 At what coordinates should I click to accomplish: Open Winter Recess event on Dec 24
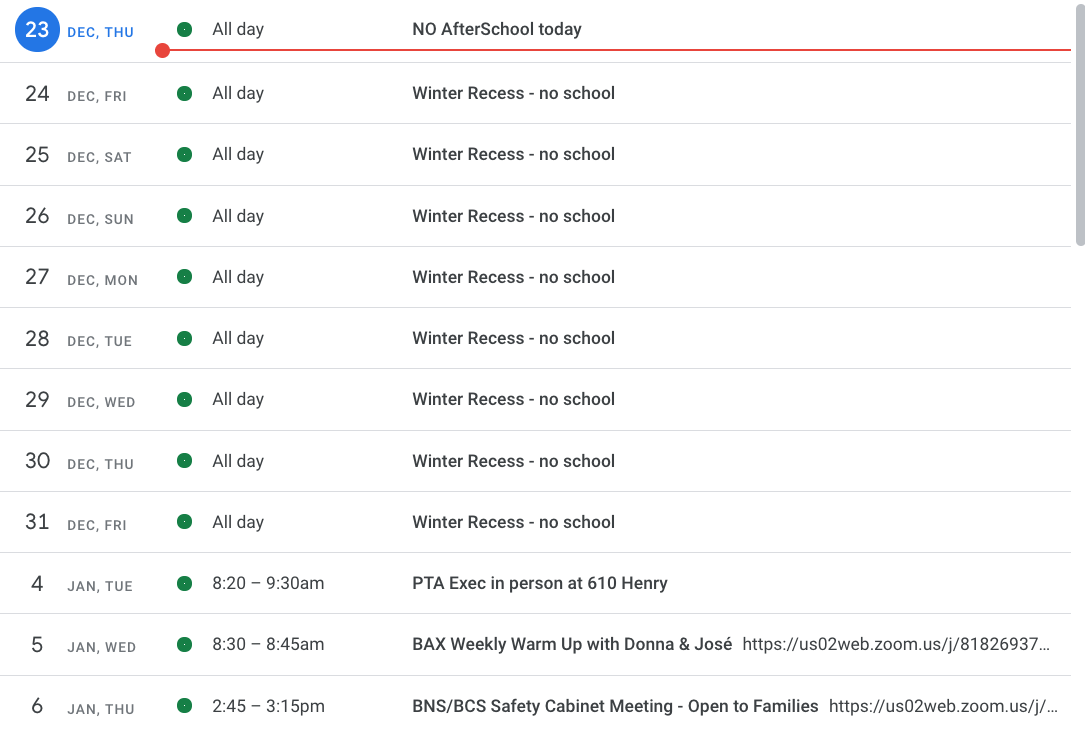click(x=513, y=93)
